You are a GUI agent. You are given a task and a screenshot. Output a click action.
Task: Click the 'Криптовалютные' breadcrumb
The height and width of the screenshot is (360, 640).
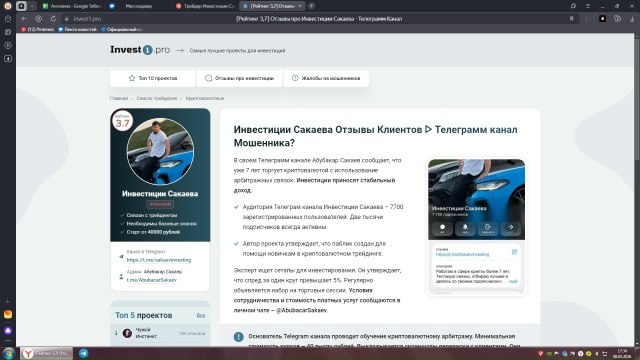tap(205, 98)
